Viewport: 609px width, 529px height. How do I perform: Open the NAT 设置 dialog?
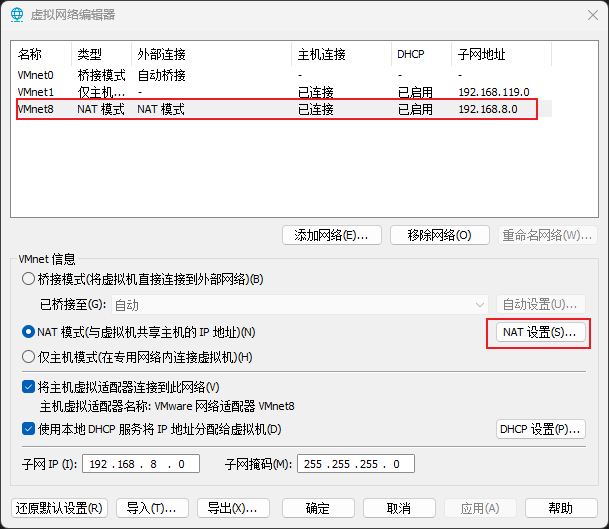539,332
